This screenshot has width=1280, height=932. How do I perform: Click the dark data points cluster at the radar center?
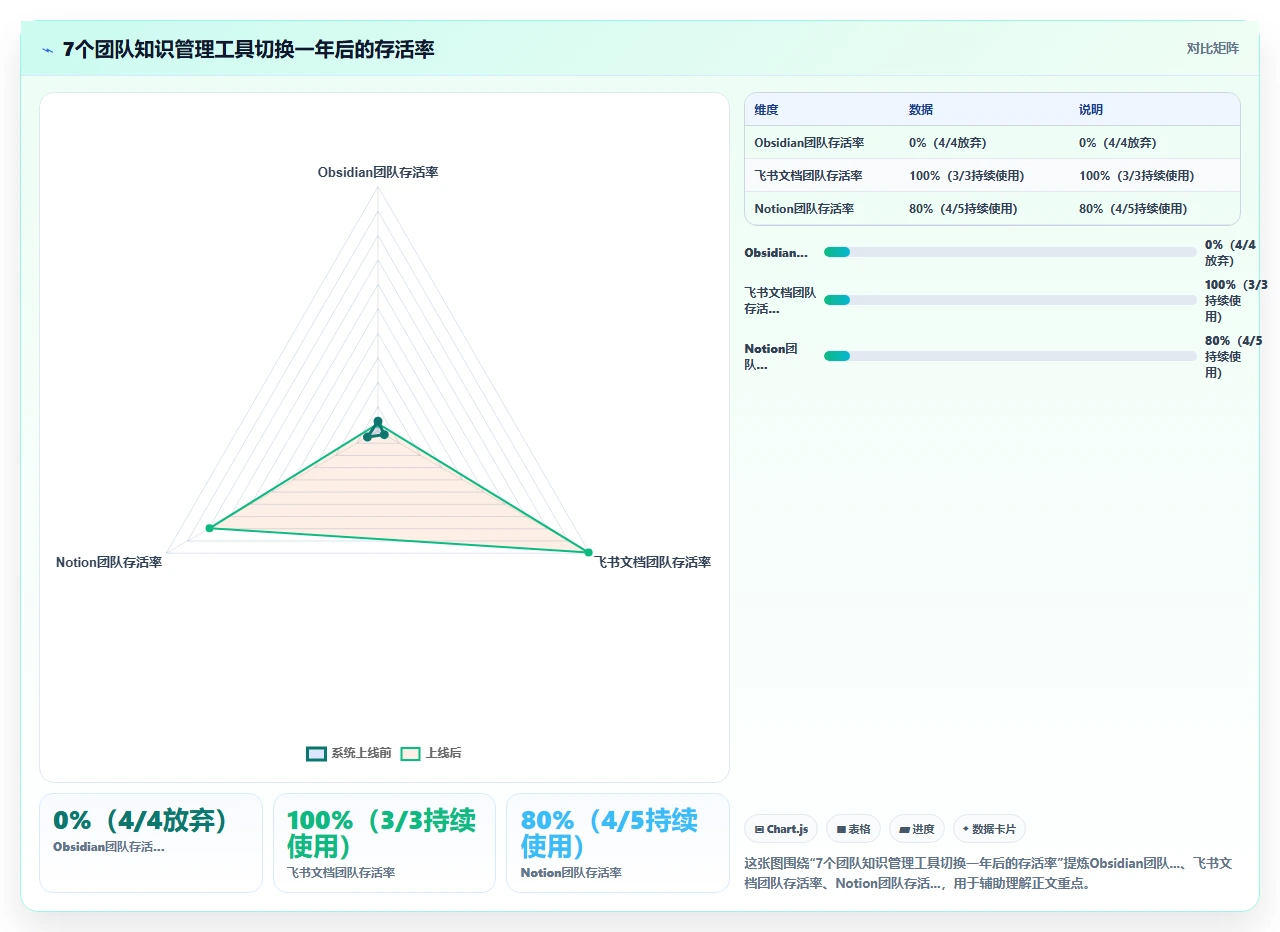[x=376, y=430]
